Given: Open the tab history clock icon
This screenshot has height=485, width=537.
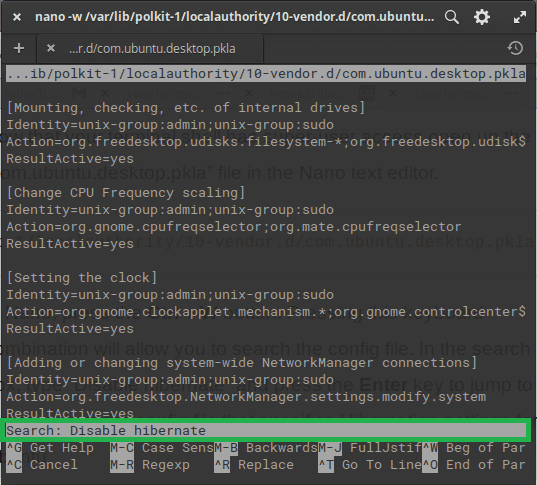Looking at the screenshot, I should (x=515, y=48).
